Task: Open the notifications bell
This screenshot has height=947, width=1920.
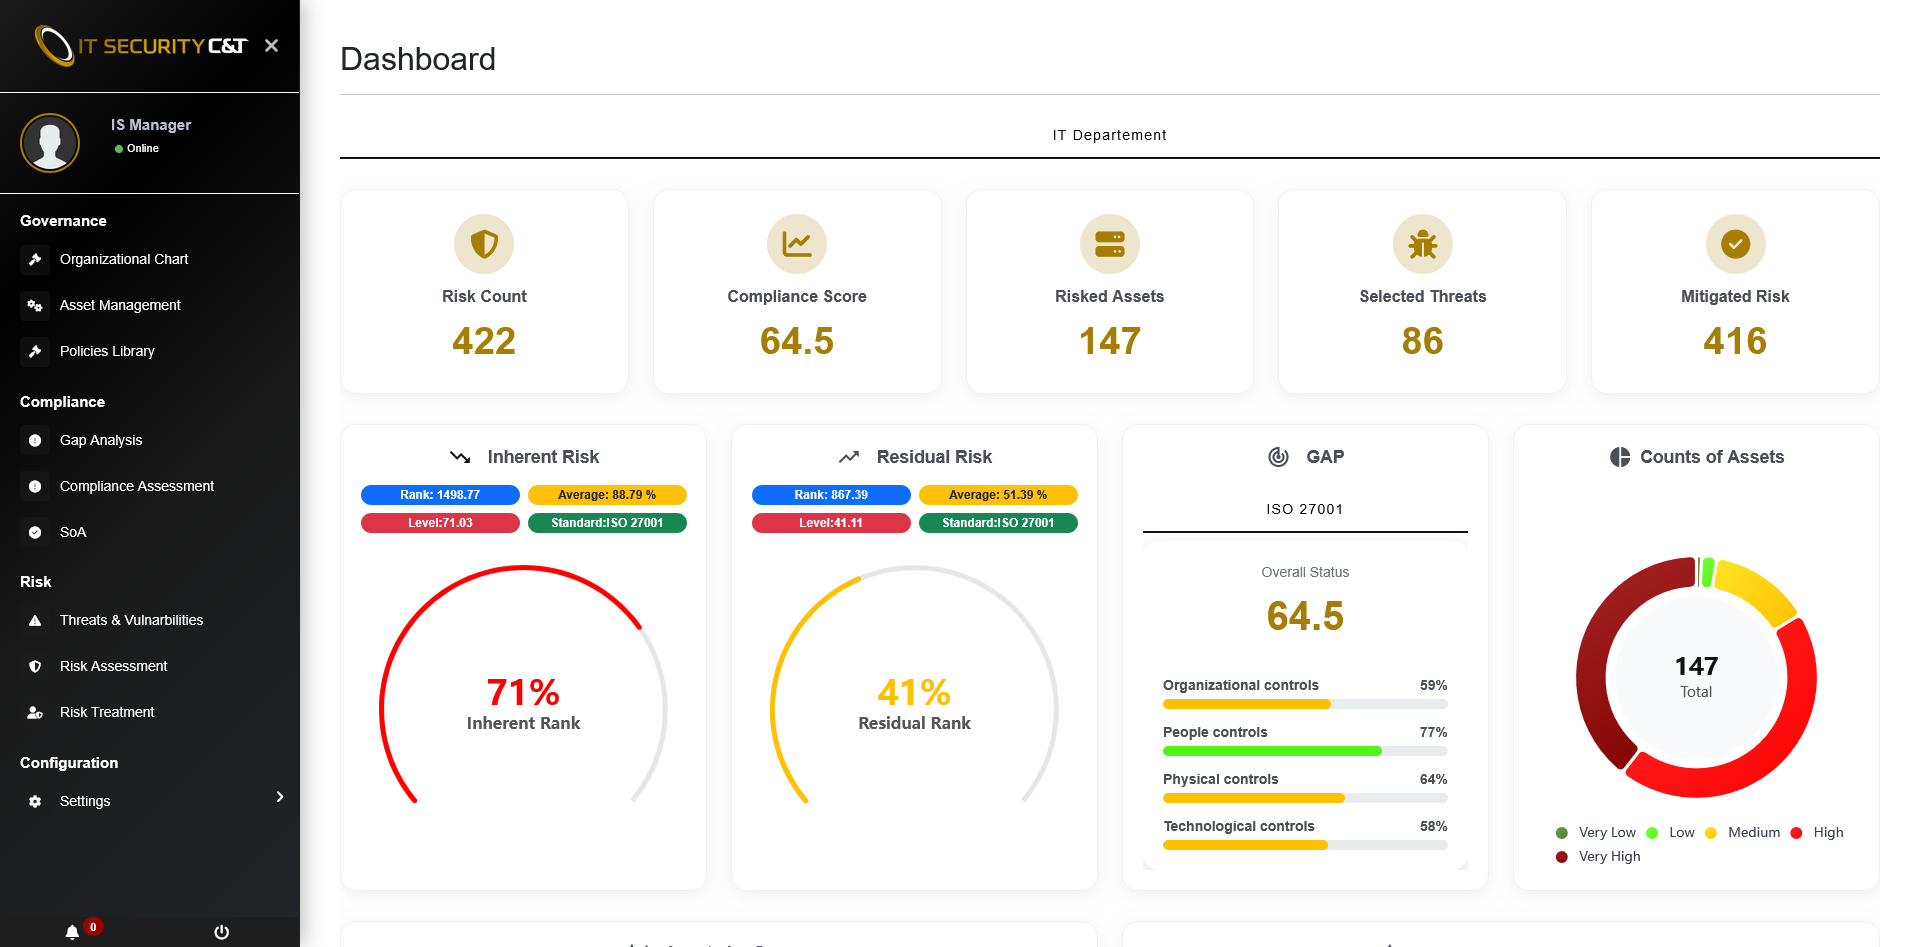Action: [x=71, y=931]
